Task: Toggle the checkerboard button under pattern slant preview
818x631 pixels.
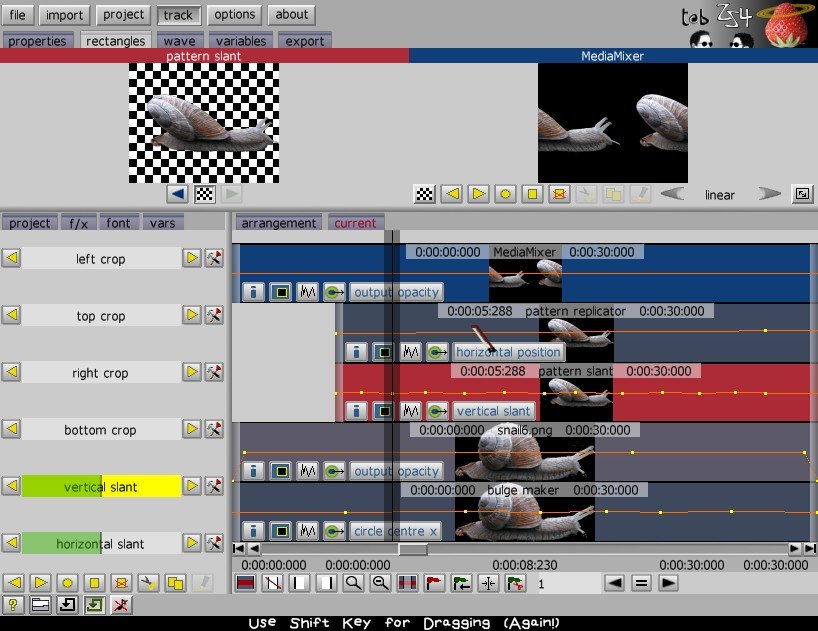Action: click(205, 194)
